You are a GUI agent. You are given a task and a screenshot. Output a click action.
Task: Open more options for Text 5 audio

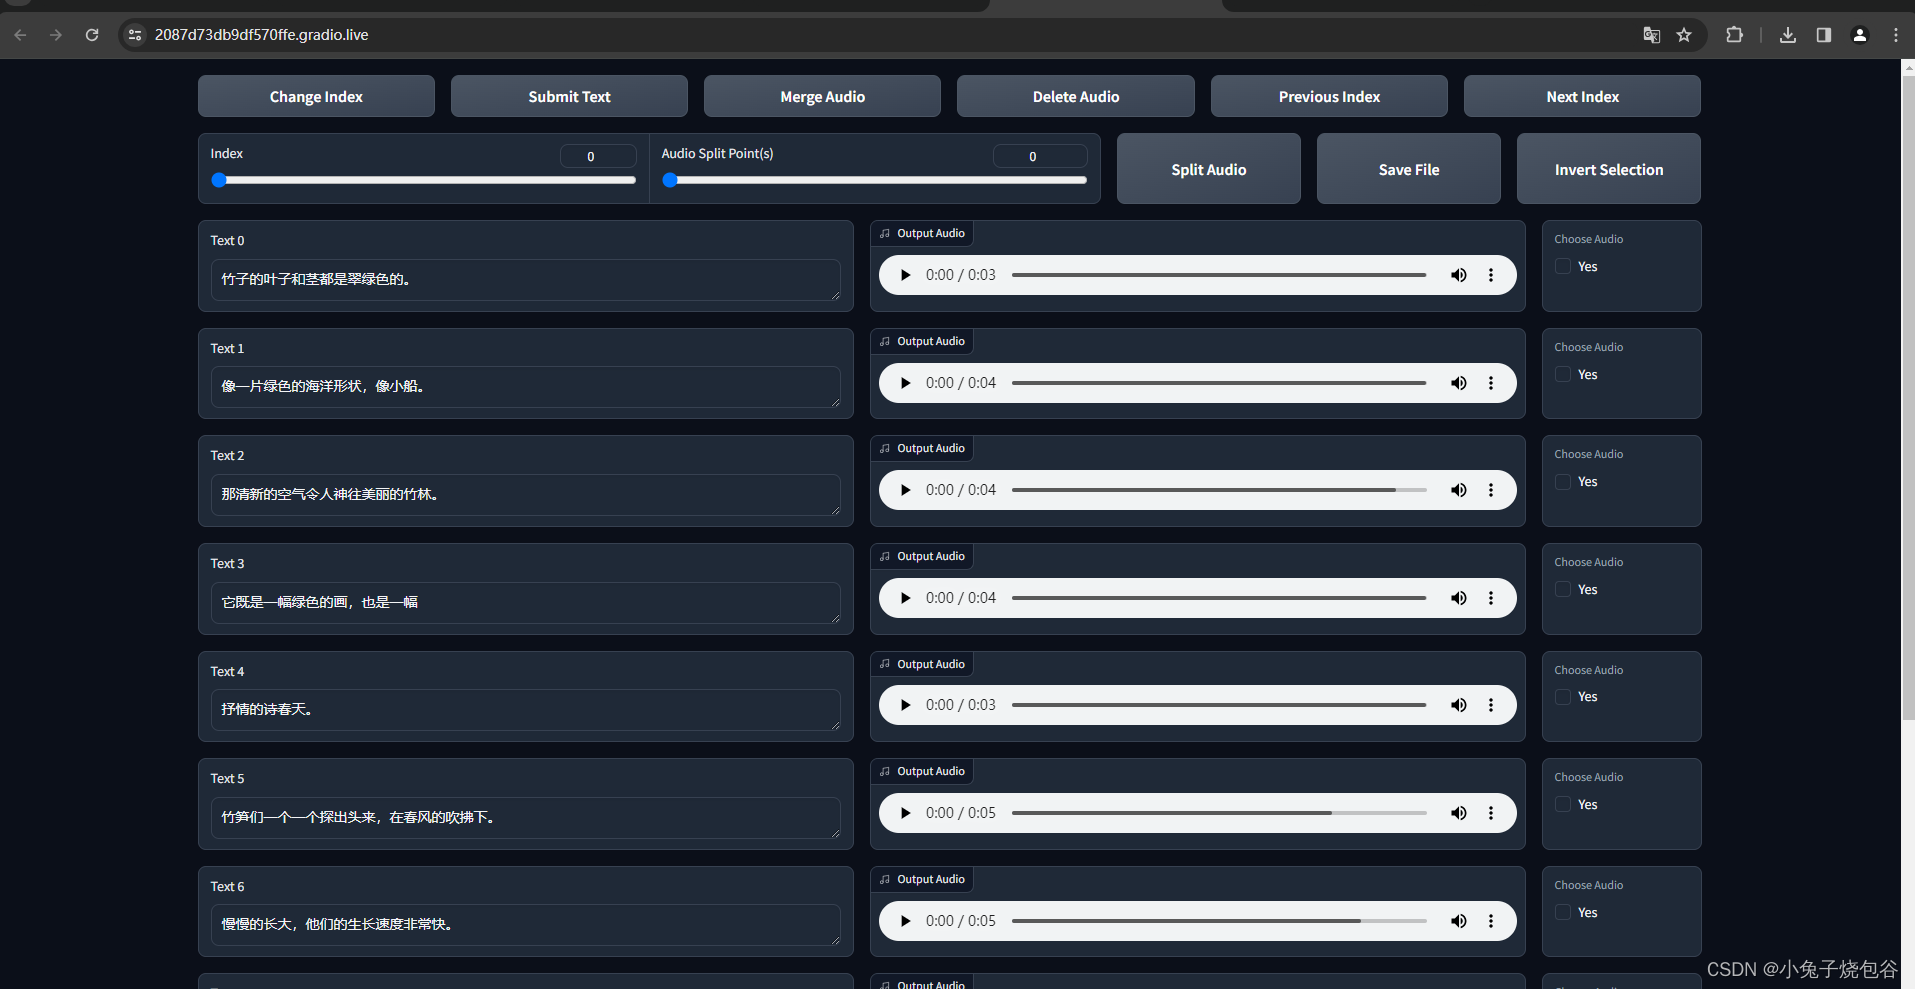[1491, 813]
